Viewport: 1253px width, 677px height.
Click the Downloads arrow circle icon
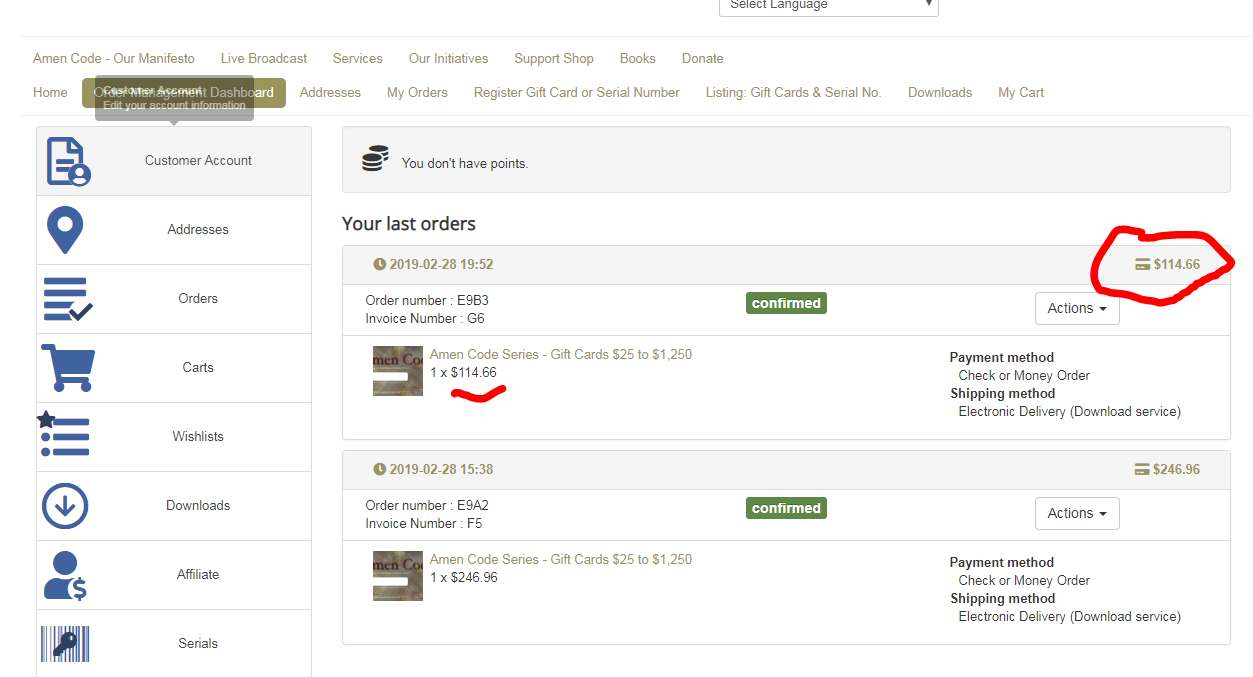[65, 506]
